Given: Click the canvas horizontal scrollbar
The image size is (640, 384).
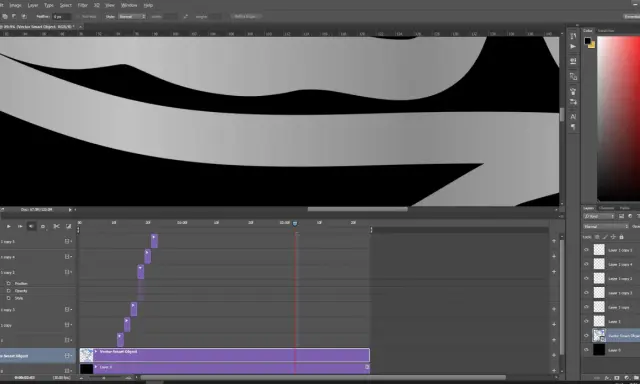Looking at the screenshot, I should coord(358,209).
